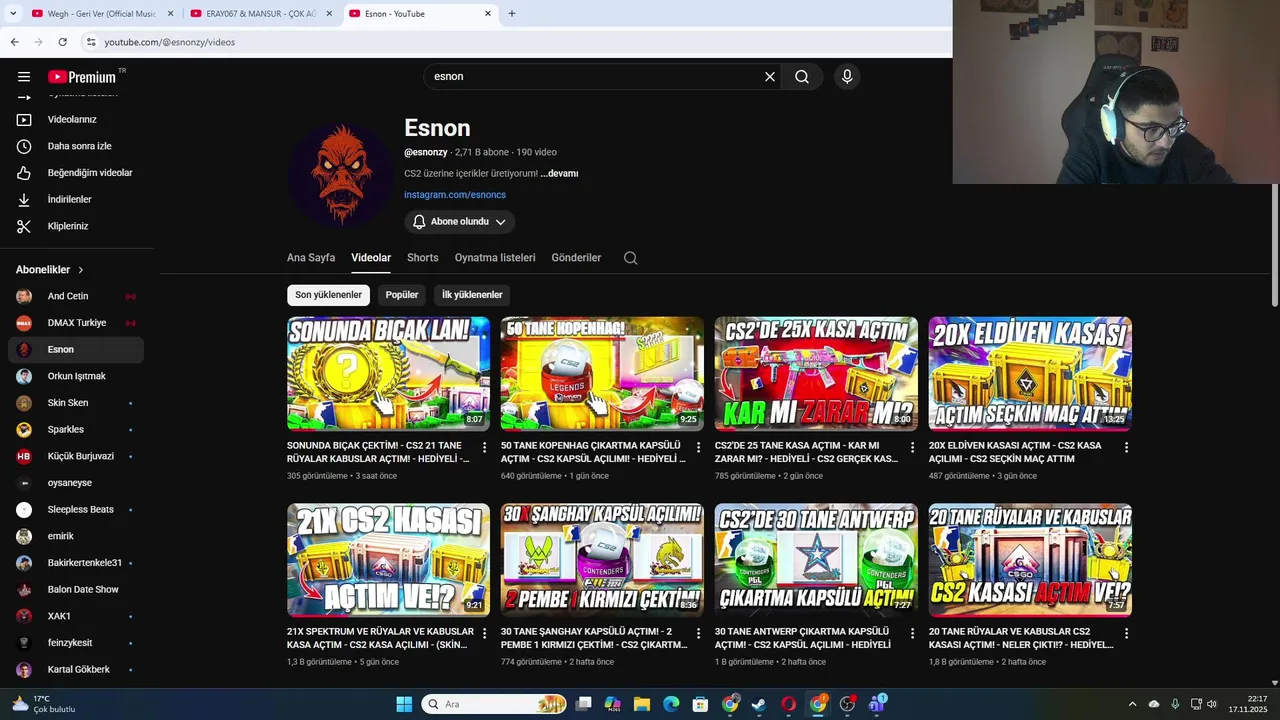Start voice search with microphone
Viewport: 1280px width, 720px height.
coord(847,77)
